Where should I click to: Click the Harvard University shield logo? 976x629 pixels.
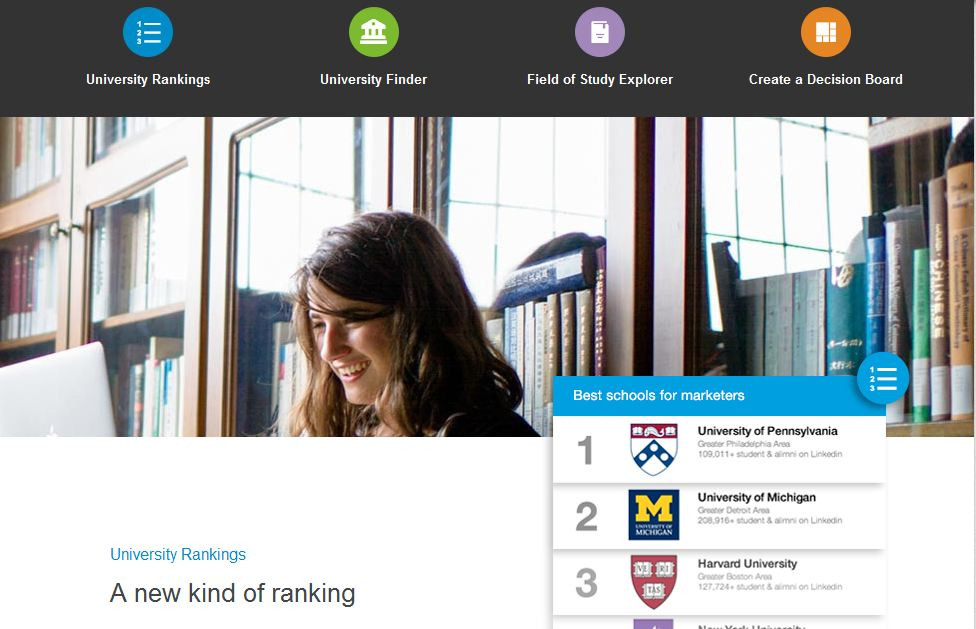pos(653,581)
